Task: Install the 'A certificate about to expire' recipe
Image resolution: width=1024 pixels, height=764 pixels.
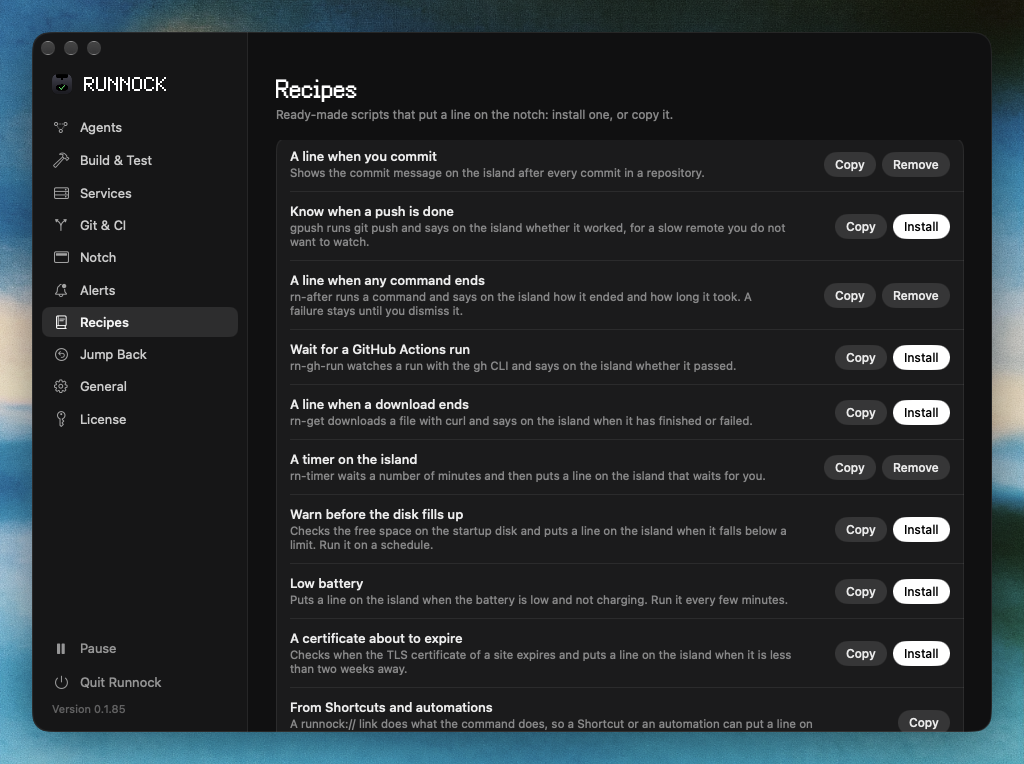Action: 921,654
